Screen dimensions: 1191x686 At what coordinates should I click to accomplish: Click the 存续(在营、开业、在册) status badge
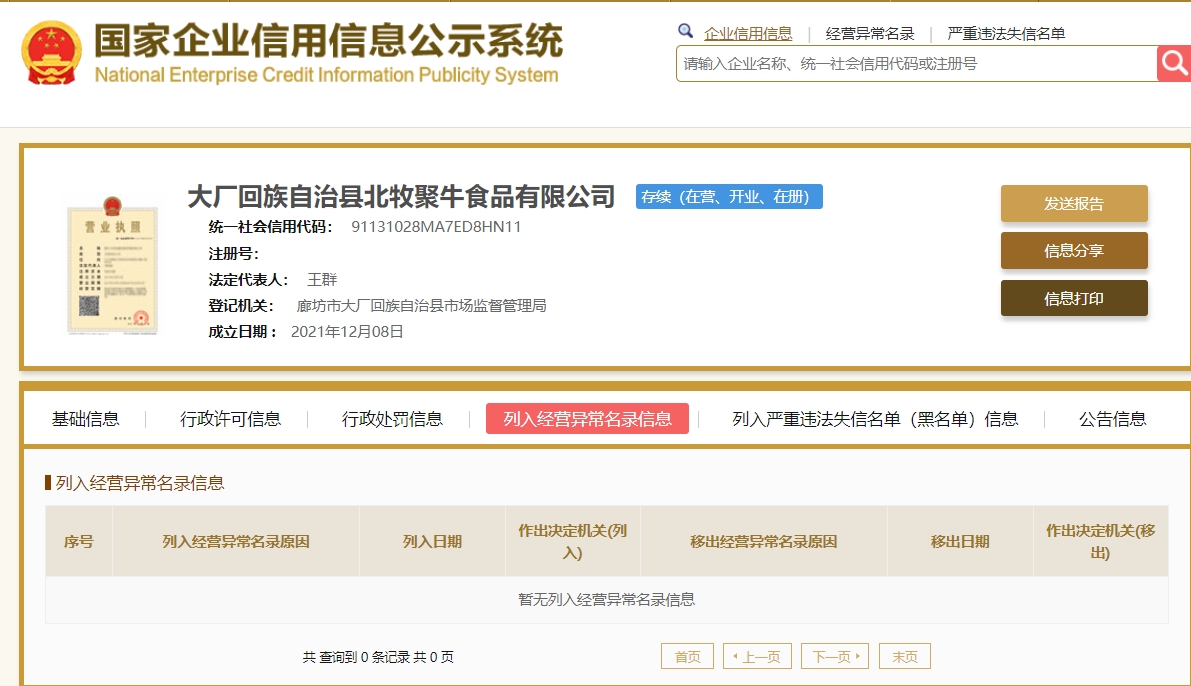click(729, 197)
